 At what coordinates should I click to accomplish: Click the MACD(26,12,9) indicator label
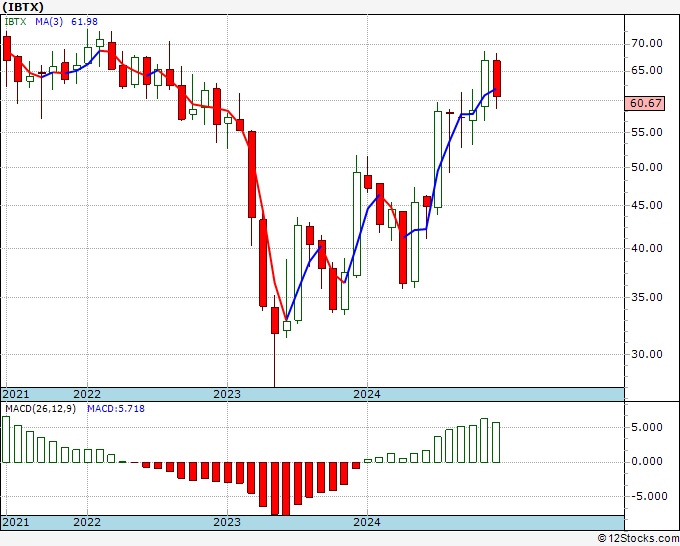point(40,409)
